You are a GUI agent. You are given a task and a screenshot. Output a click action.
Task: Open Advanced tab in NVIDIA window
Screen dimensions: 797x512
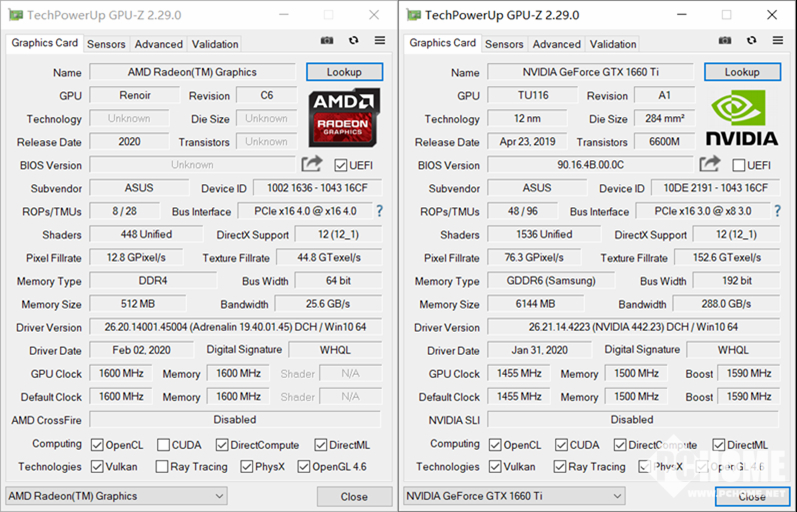(557, 44)
